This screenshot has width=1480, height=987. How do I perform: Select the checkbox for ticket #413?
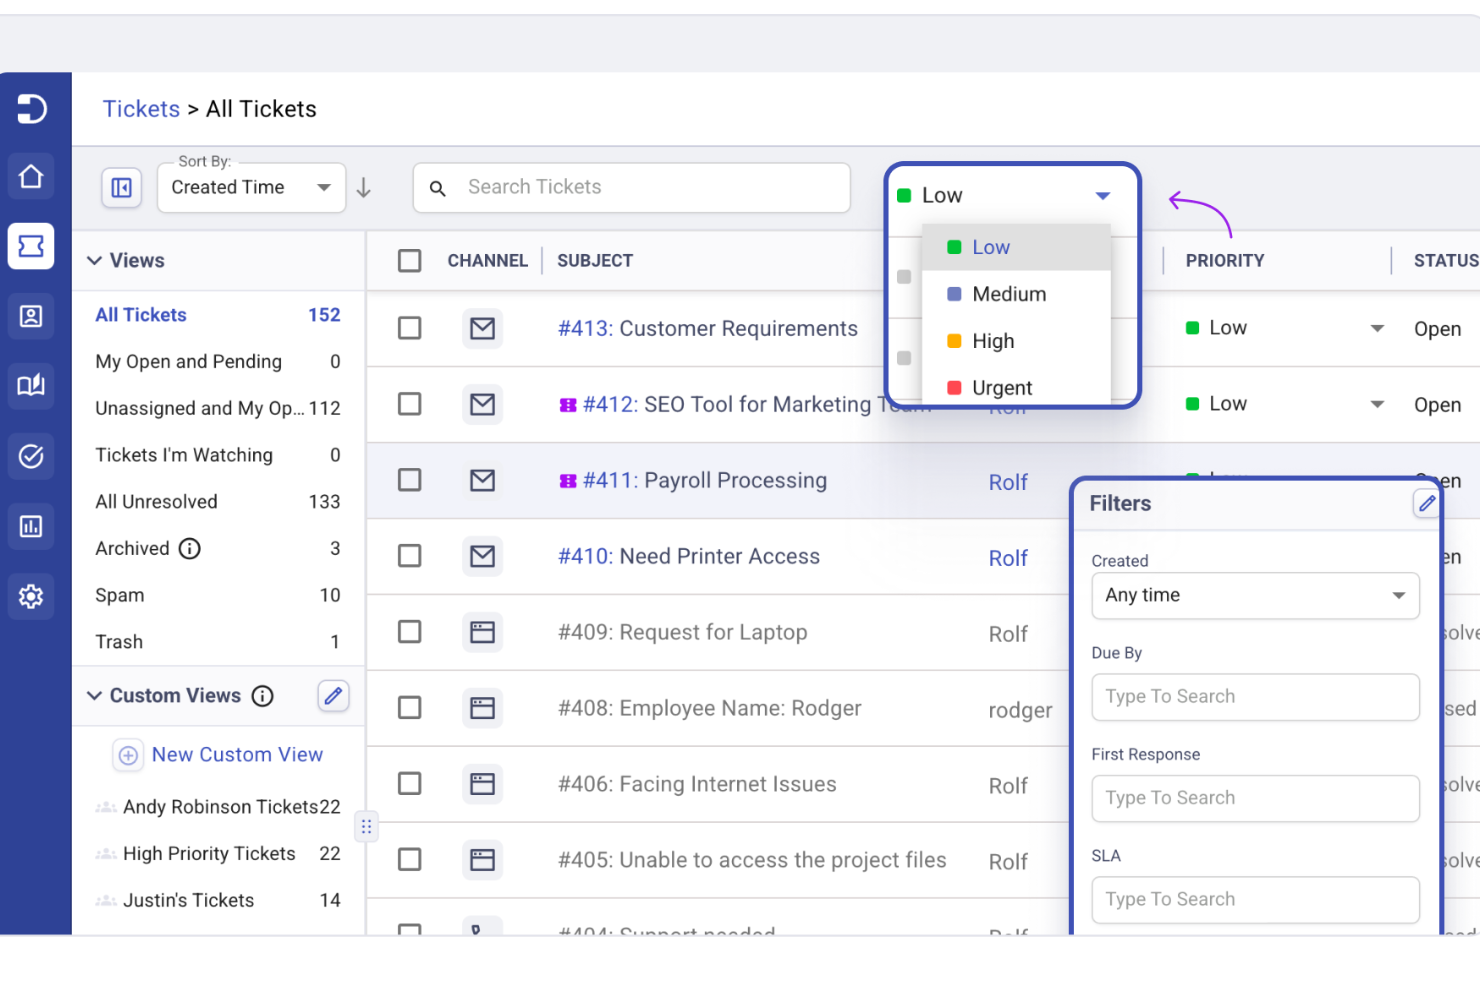click(410, 328)
